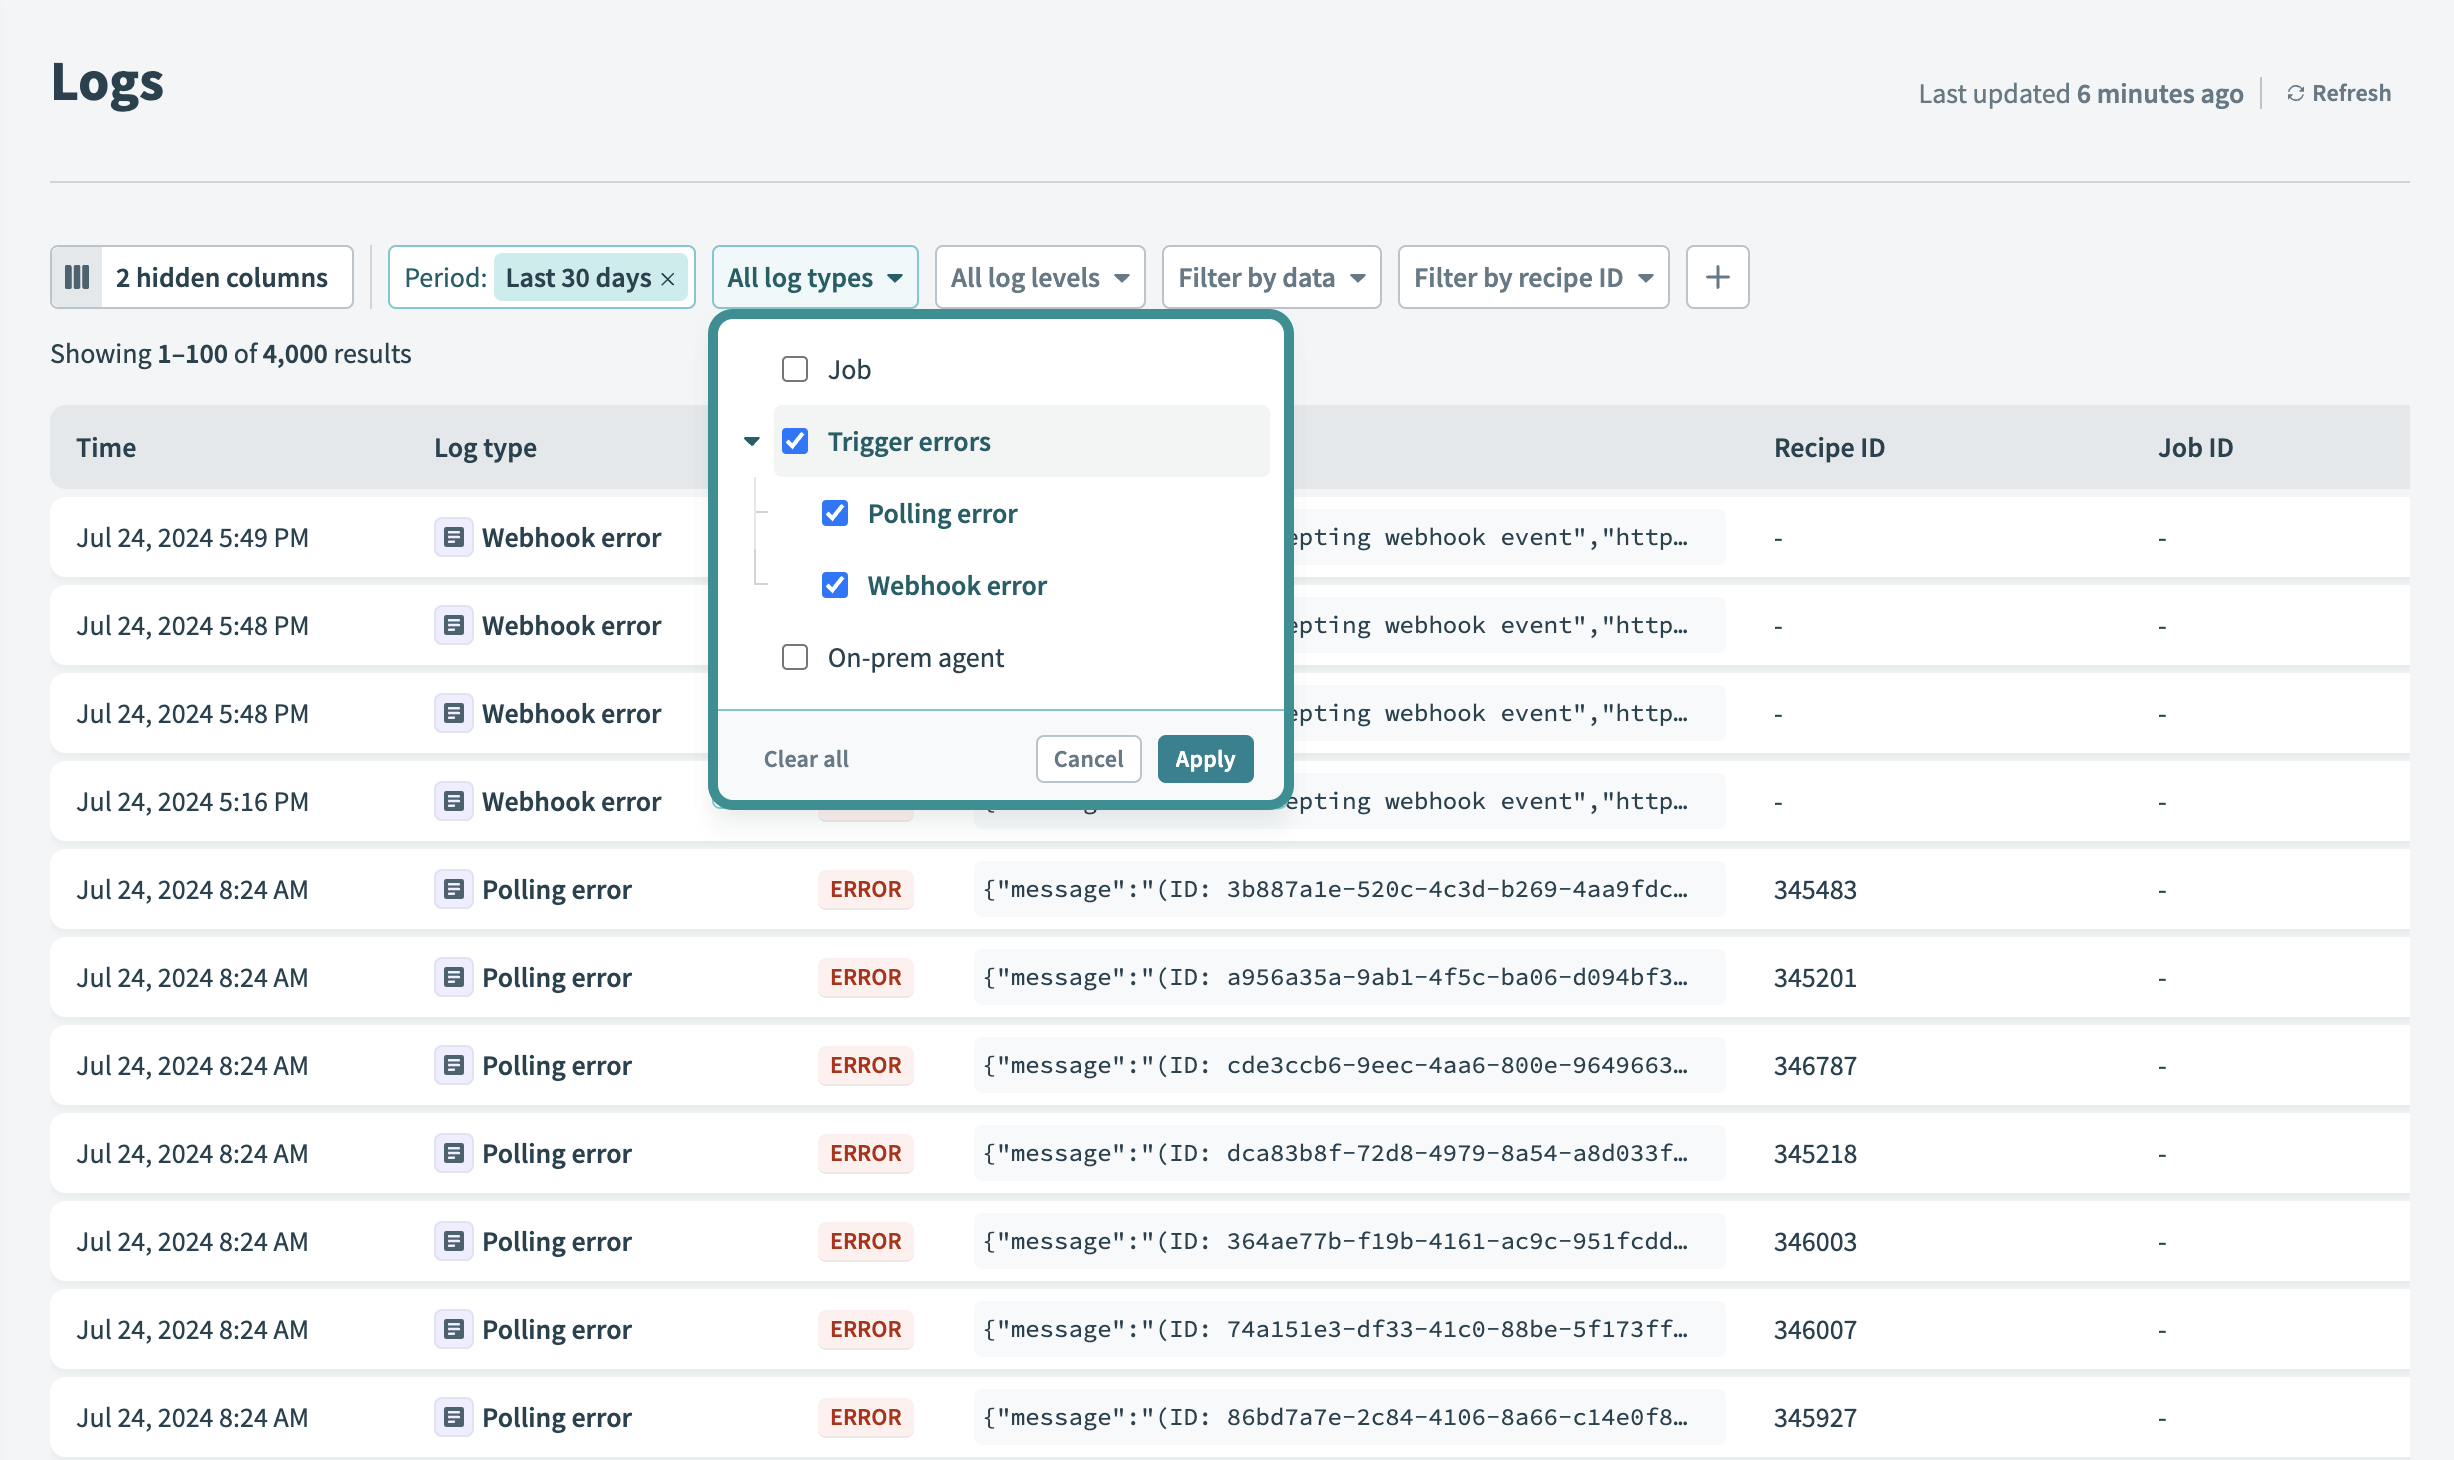Click the Clear all link

[806, 759]
